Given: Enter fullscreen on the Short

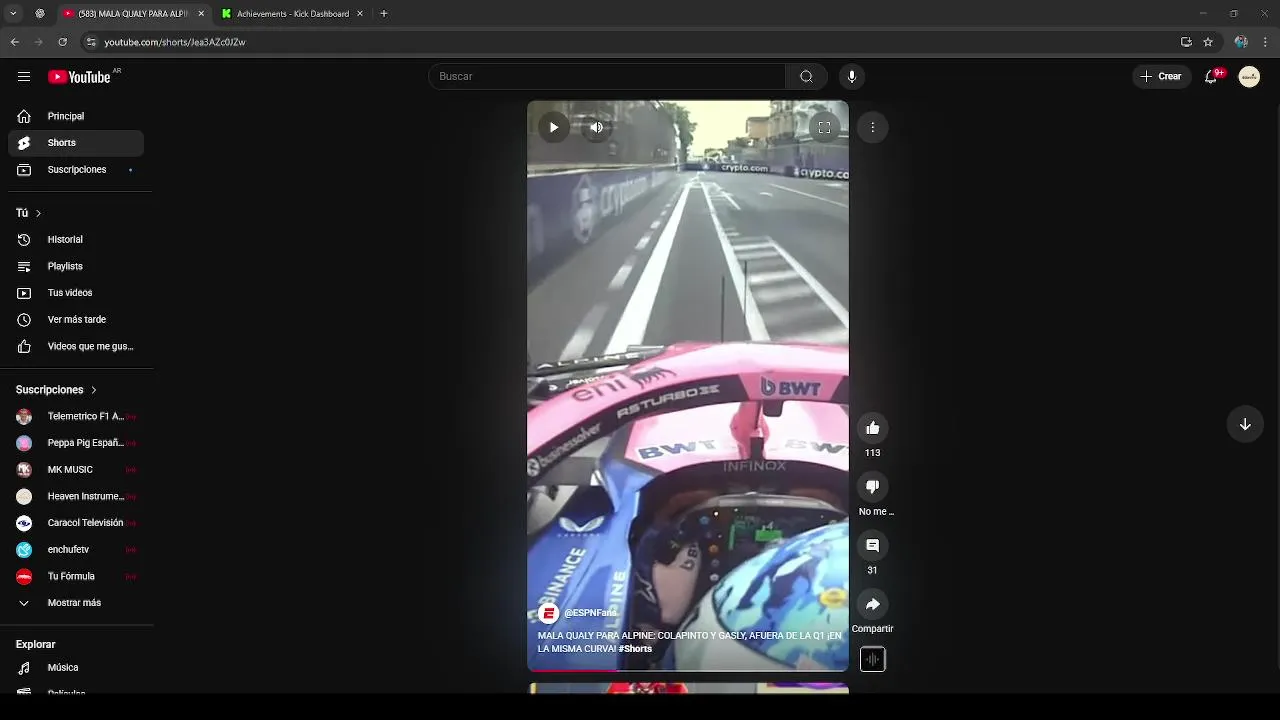Looking at the screenshot, I should 824,127.
